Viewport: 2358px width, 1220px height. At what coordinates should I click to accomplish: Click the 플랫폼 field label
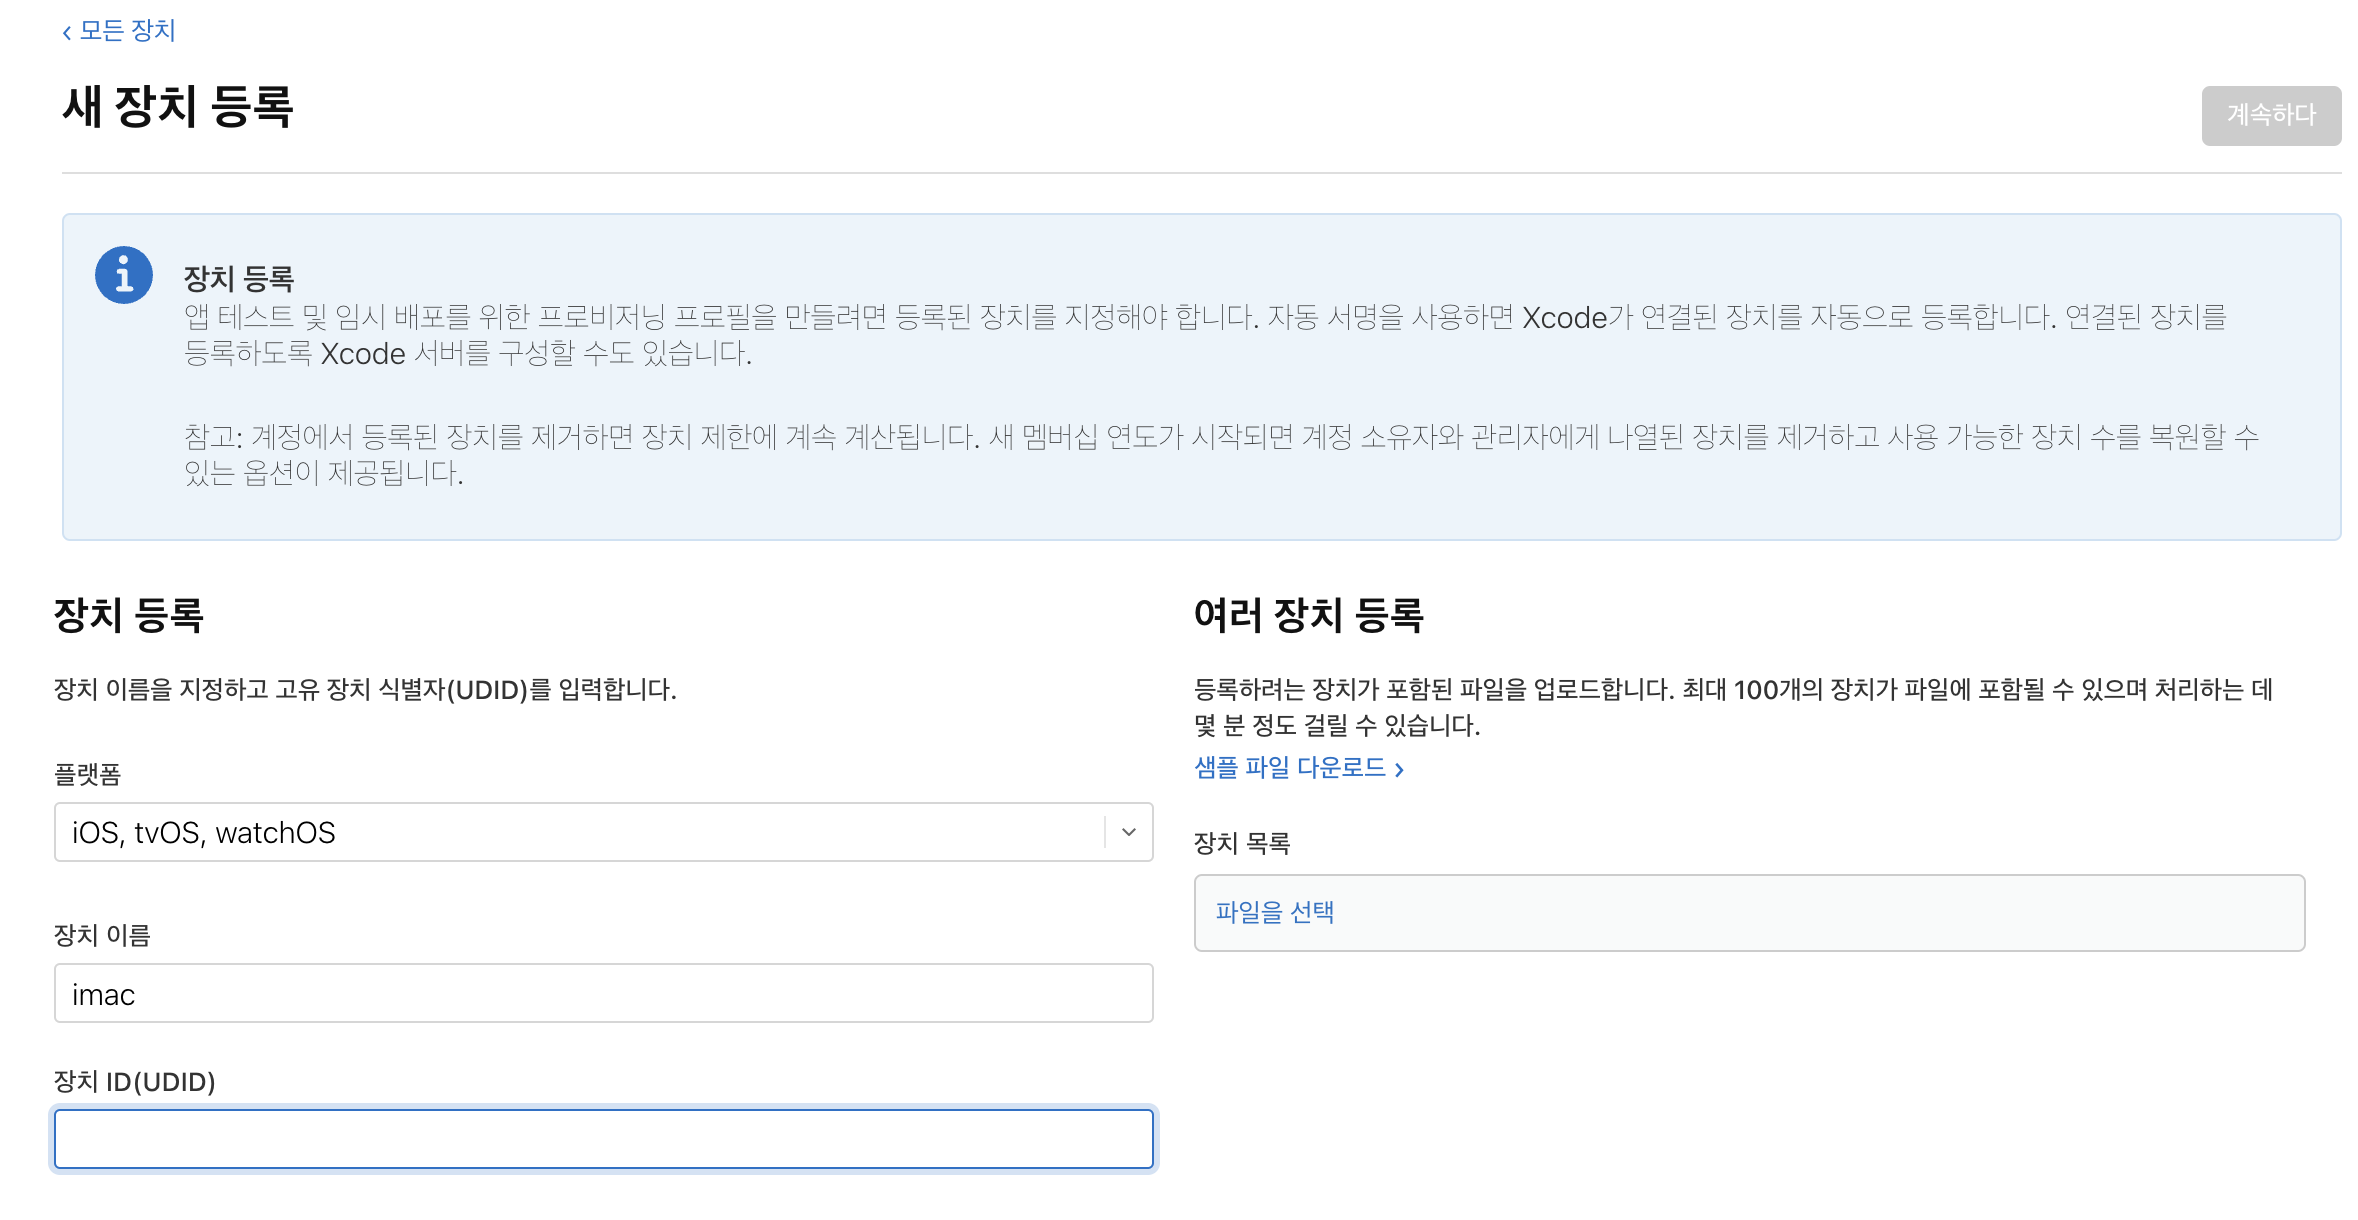click(x=87, y=774)
